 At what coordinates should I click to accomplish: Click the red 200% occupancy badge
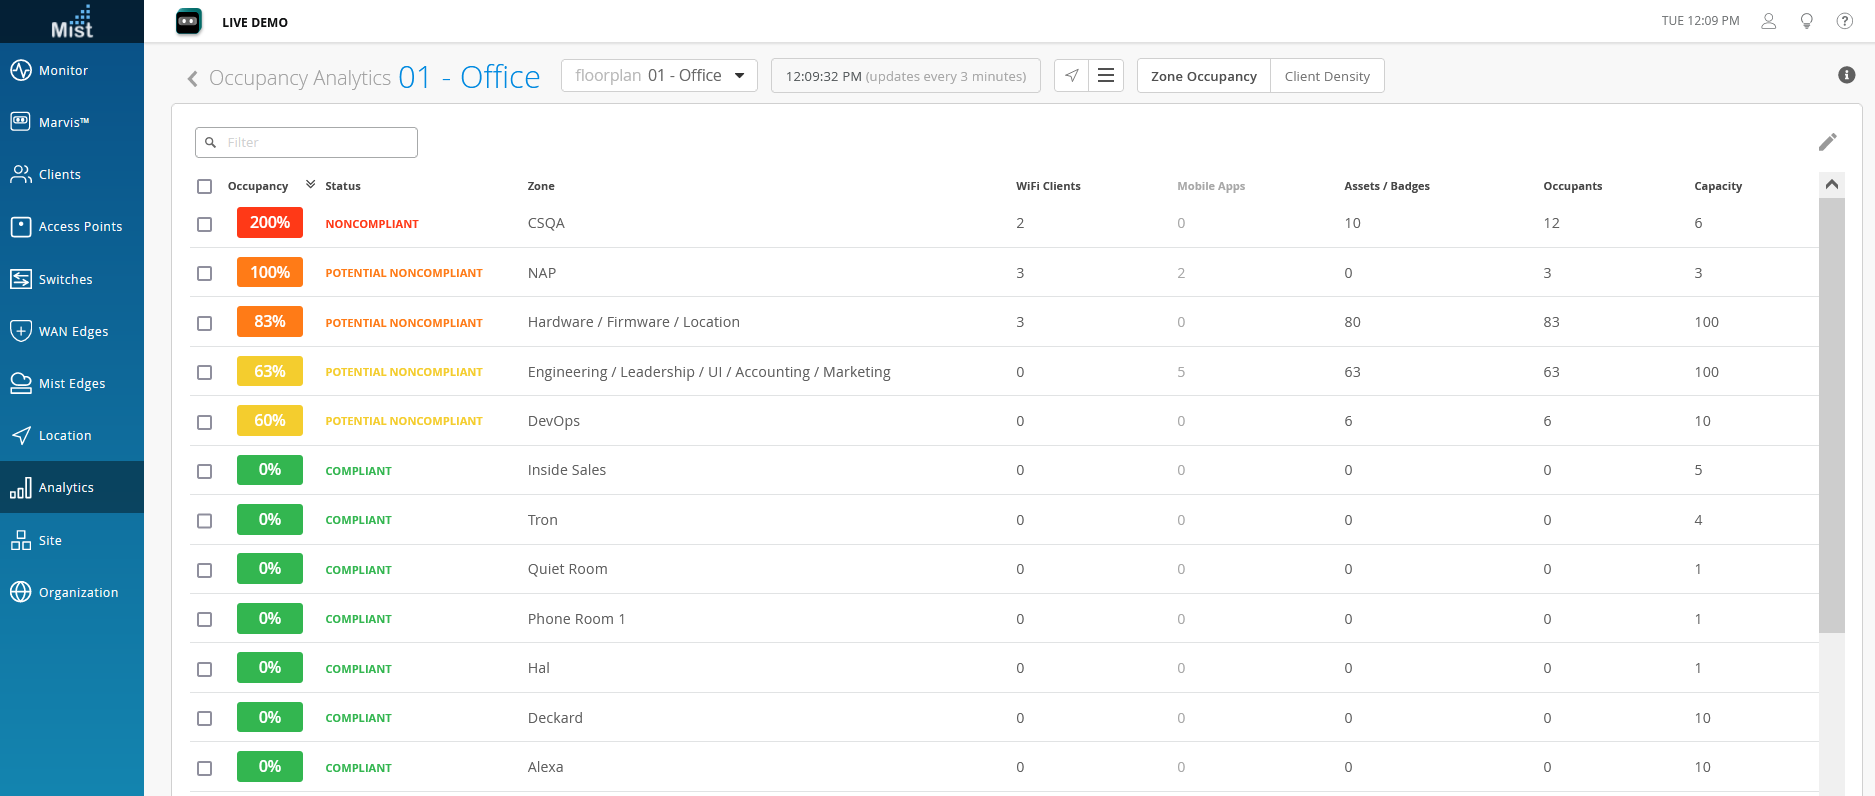269,223
